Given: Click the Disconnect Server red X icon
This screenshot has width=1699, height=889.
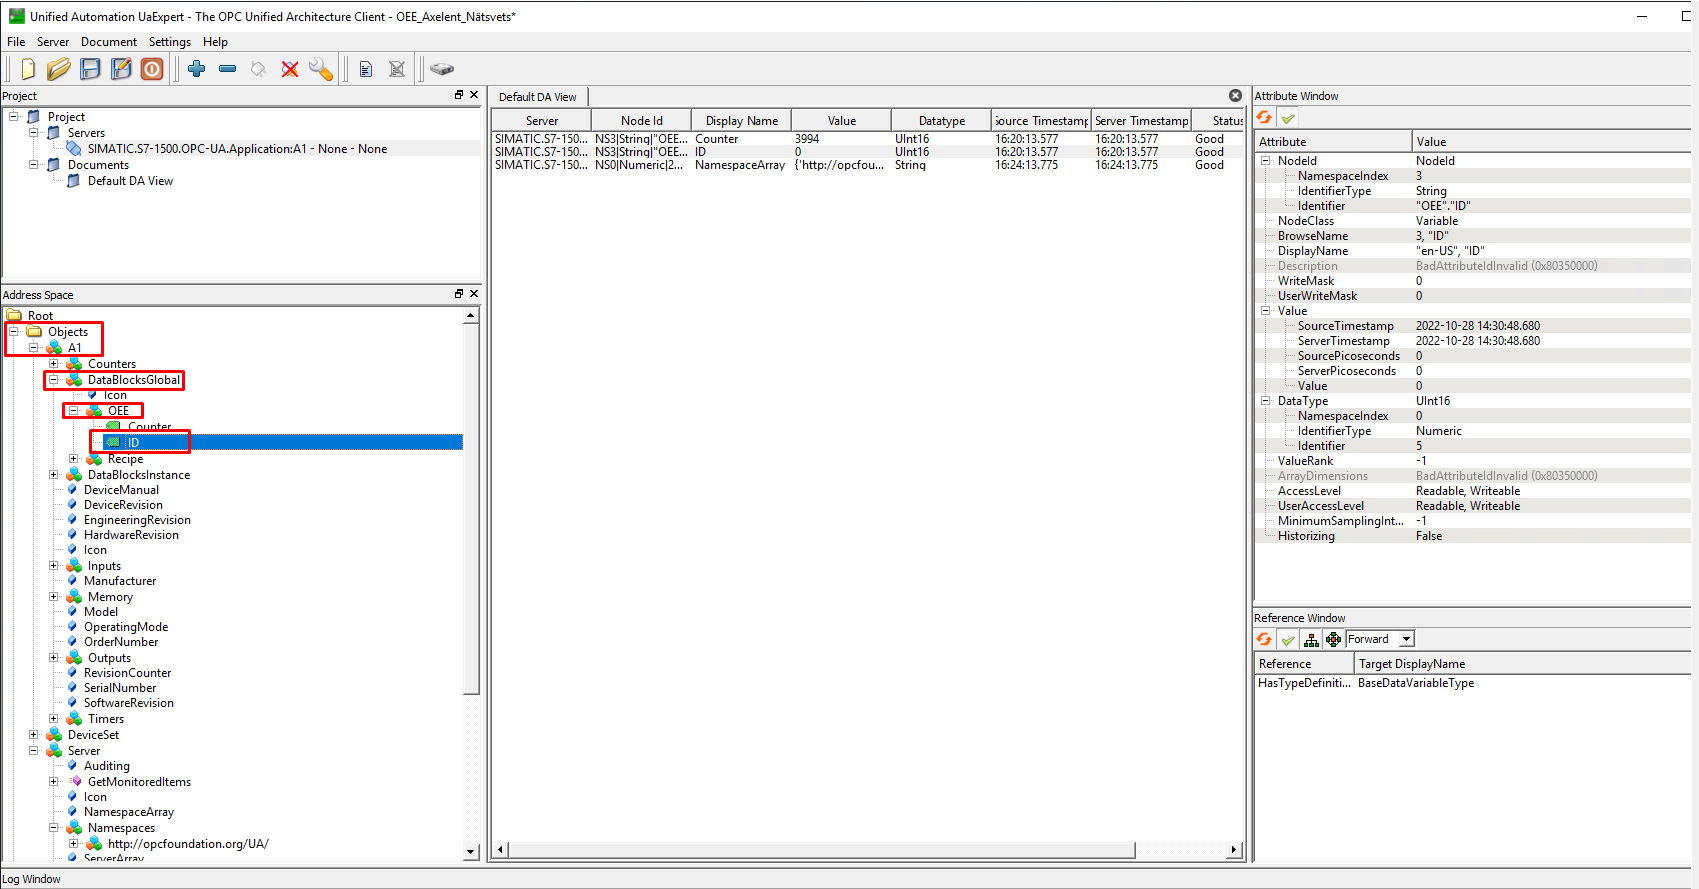Looking at the screenshot, I should (290, 69).
